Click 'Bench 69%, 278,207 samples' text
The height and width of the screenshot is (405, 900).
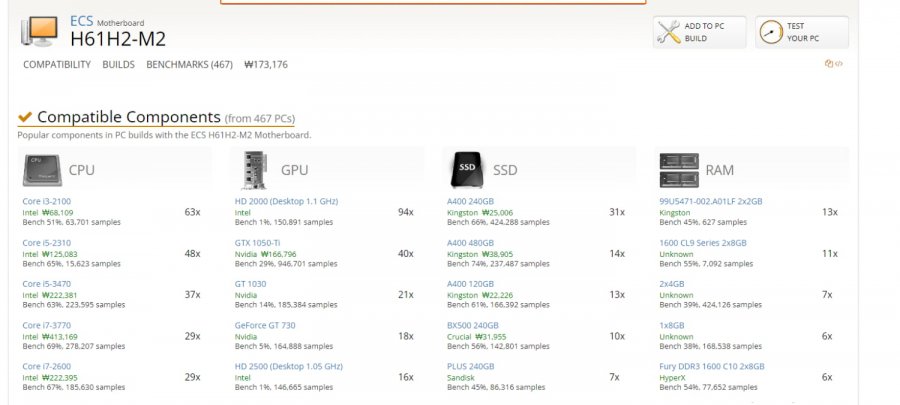coord(73,346)
